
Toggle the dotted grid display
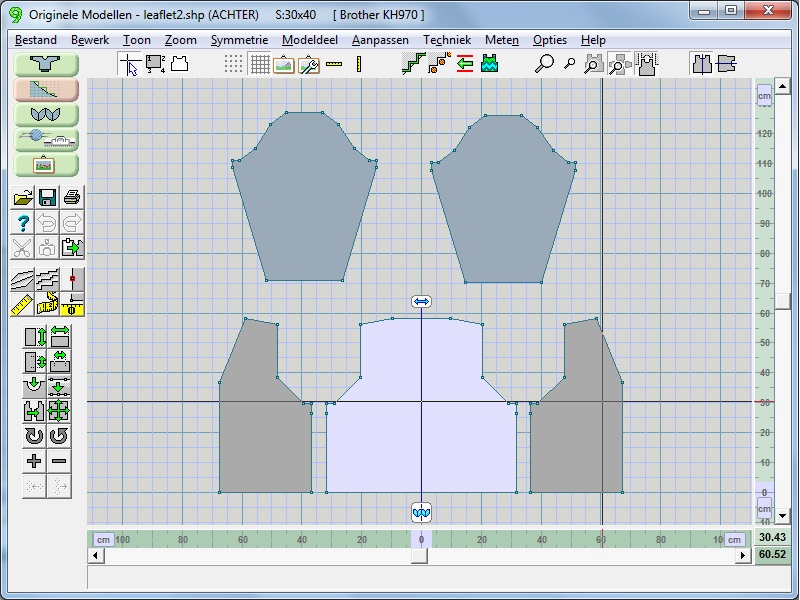tap(234, 64)
